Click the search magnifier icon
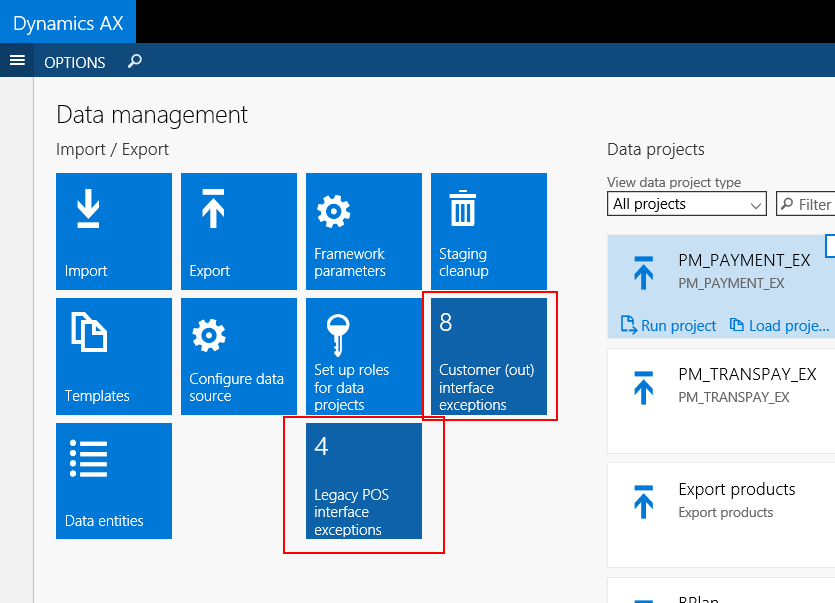835x603 pixels. [135, 61]
